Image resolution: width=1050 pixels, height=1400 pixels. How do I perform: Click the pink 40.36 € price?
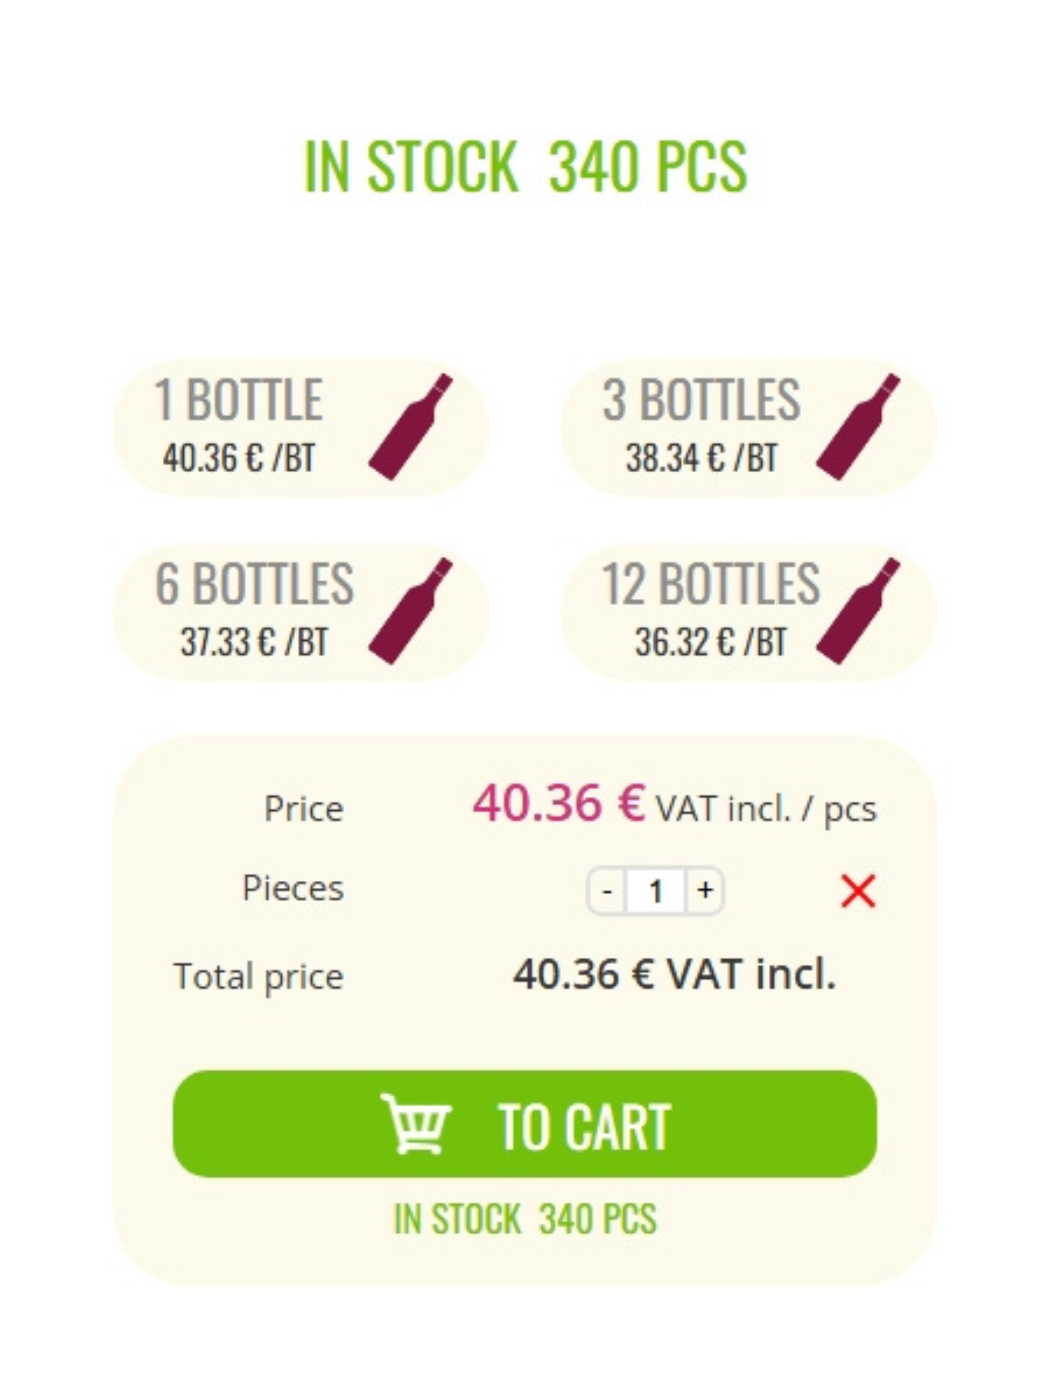click(559, 804)
